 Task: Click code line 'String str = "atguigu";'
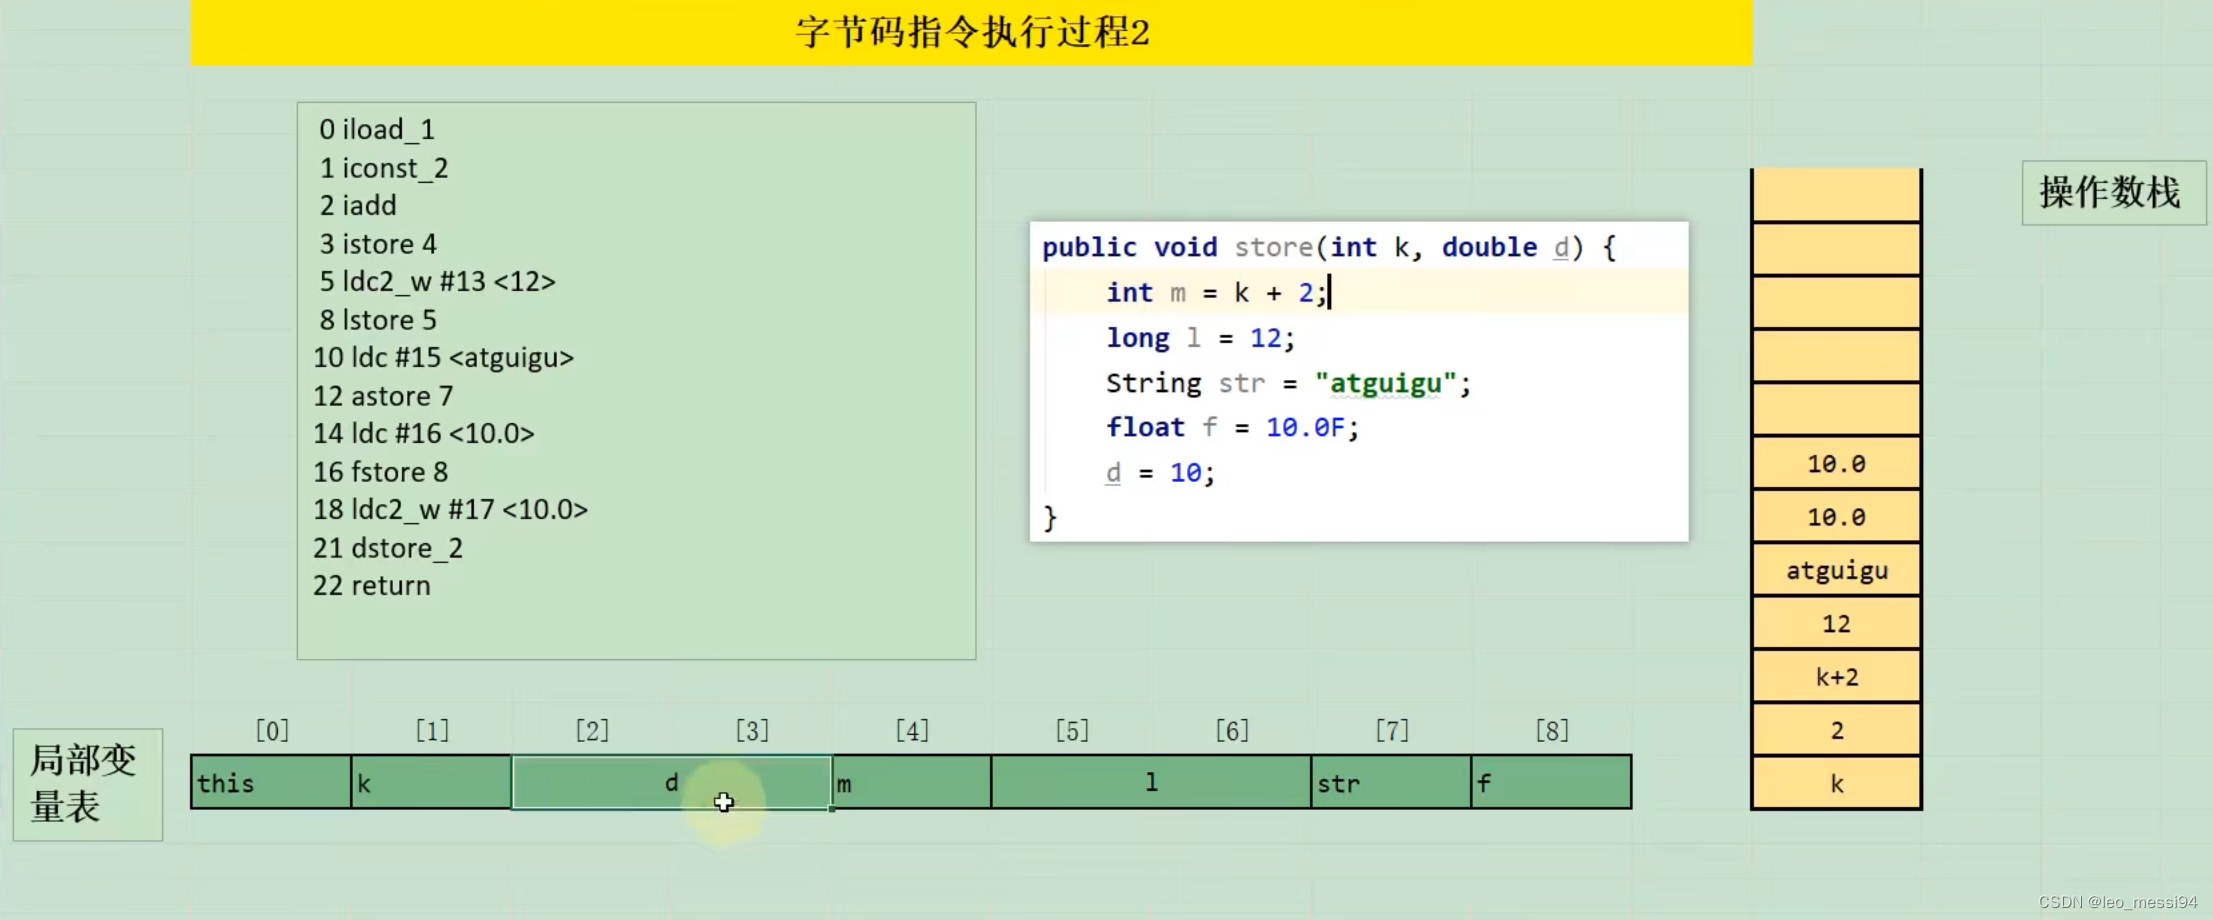click(x=1288, y=383)
